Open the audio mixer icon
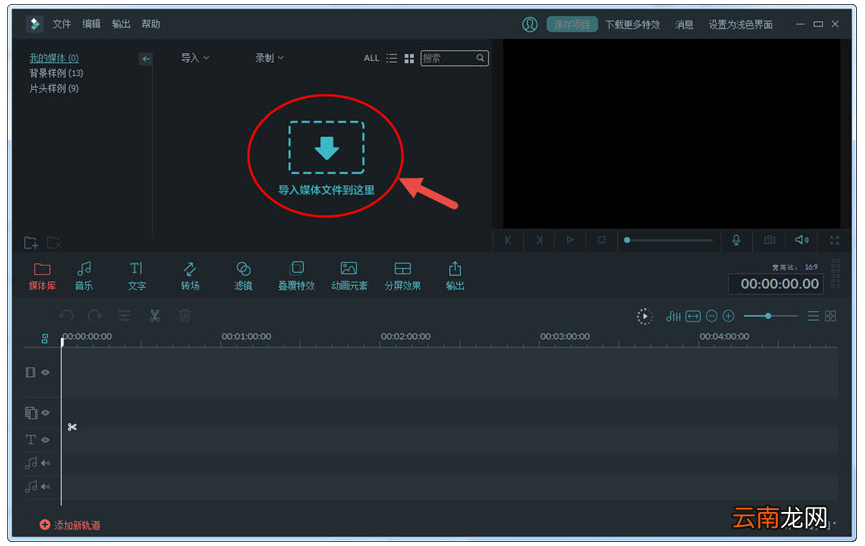 [x=674, y=316]
